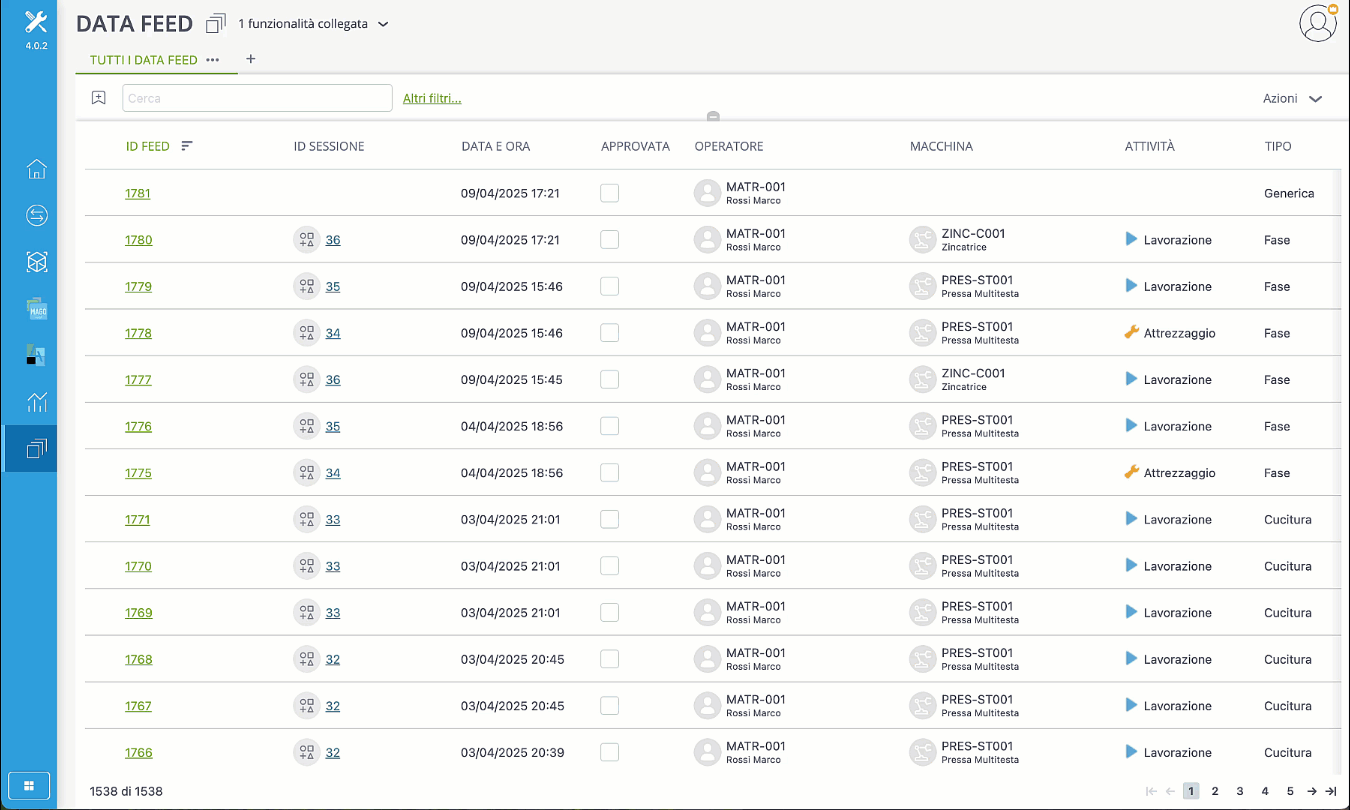Screen dimensions: 1350x810
Task: Click the session icon in row 1778
Action: (x=307, y=333)
